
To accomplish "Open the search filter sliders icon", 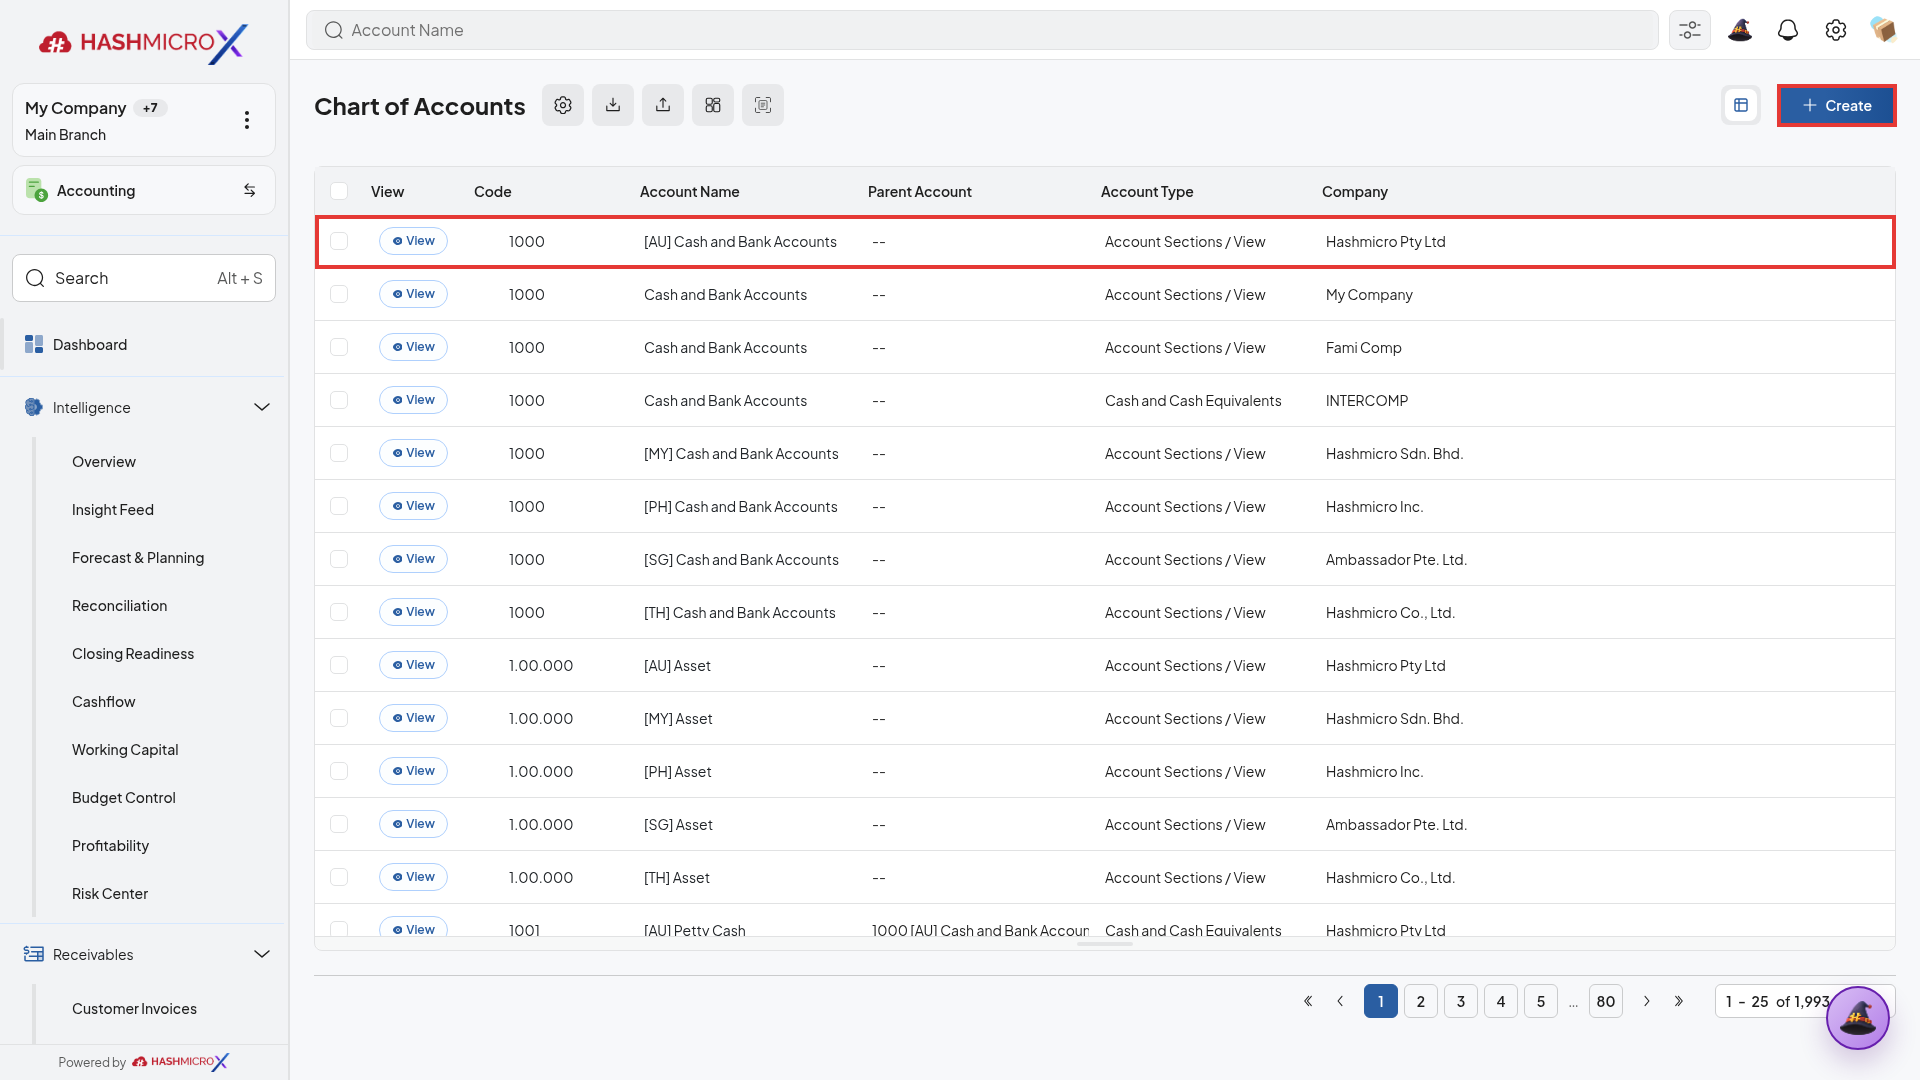I will (x=1690, y=30).
